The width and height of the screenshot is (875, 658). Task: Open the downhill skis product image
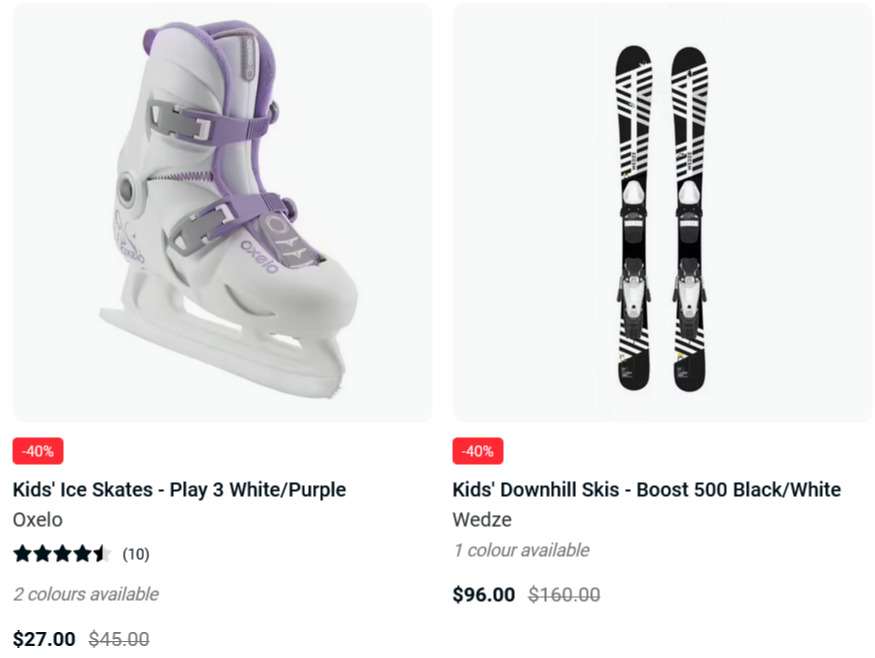(662, 212)
